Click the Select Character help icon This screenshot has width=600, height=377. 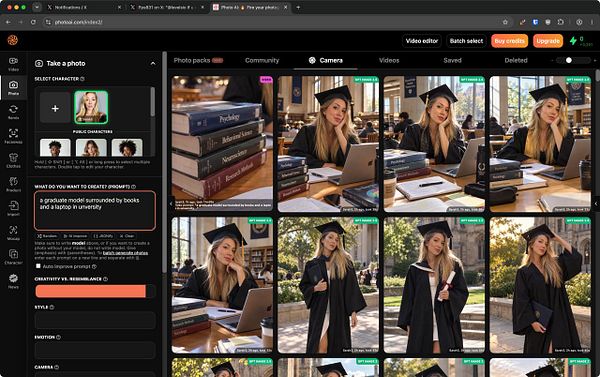point(82,79)
